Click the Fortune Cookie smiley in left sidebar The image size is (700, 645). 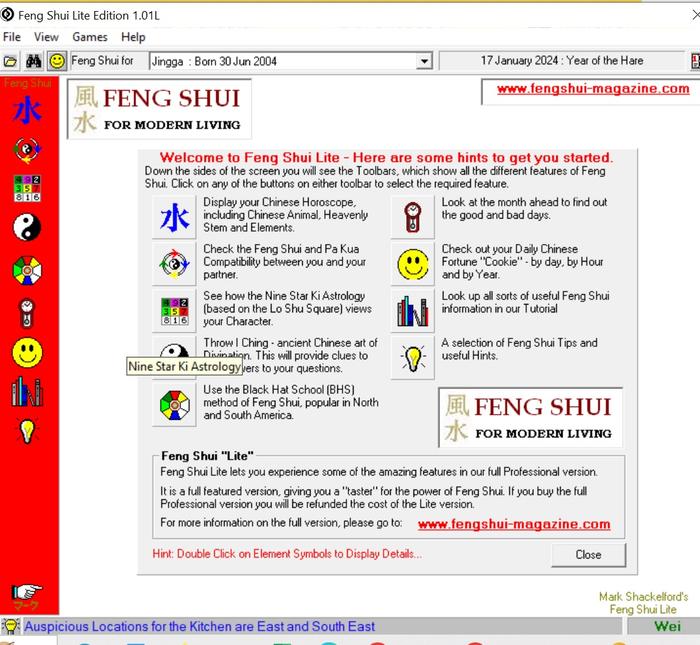27,352
